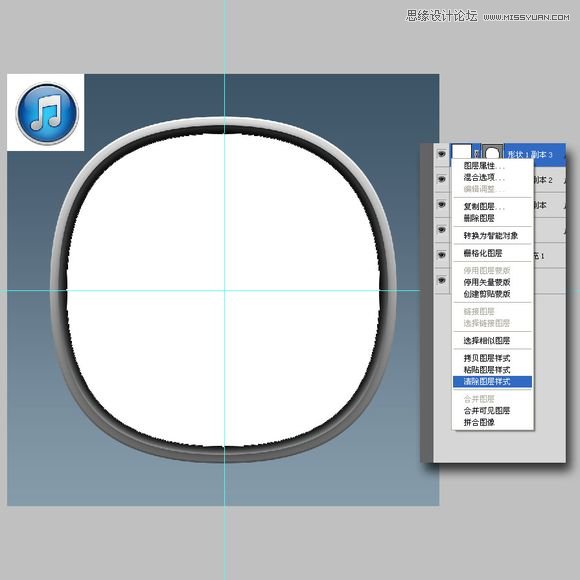Click the highlighted 清除图层样式 entry
The height and width of the screenshot is (580, 580).
(x=492, y=382)
